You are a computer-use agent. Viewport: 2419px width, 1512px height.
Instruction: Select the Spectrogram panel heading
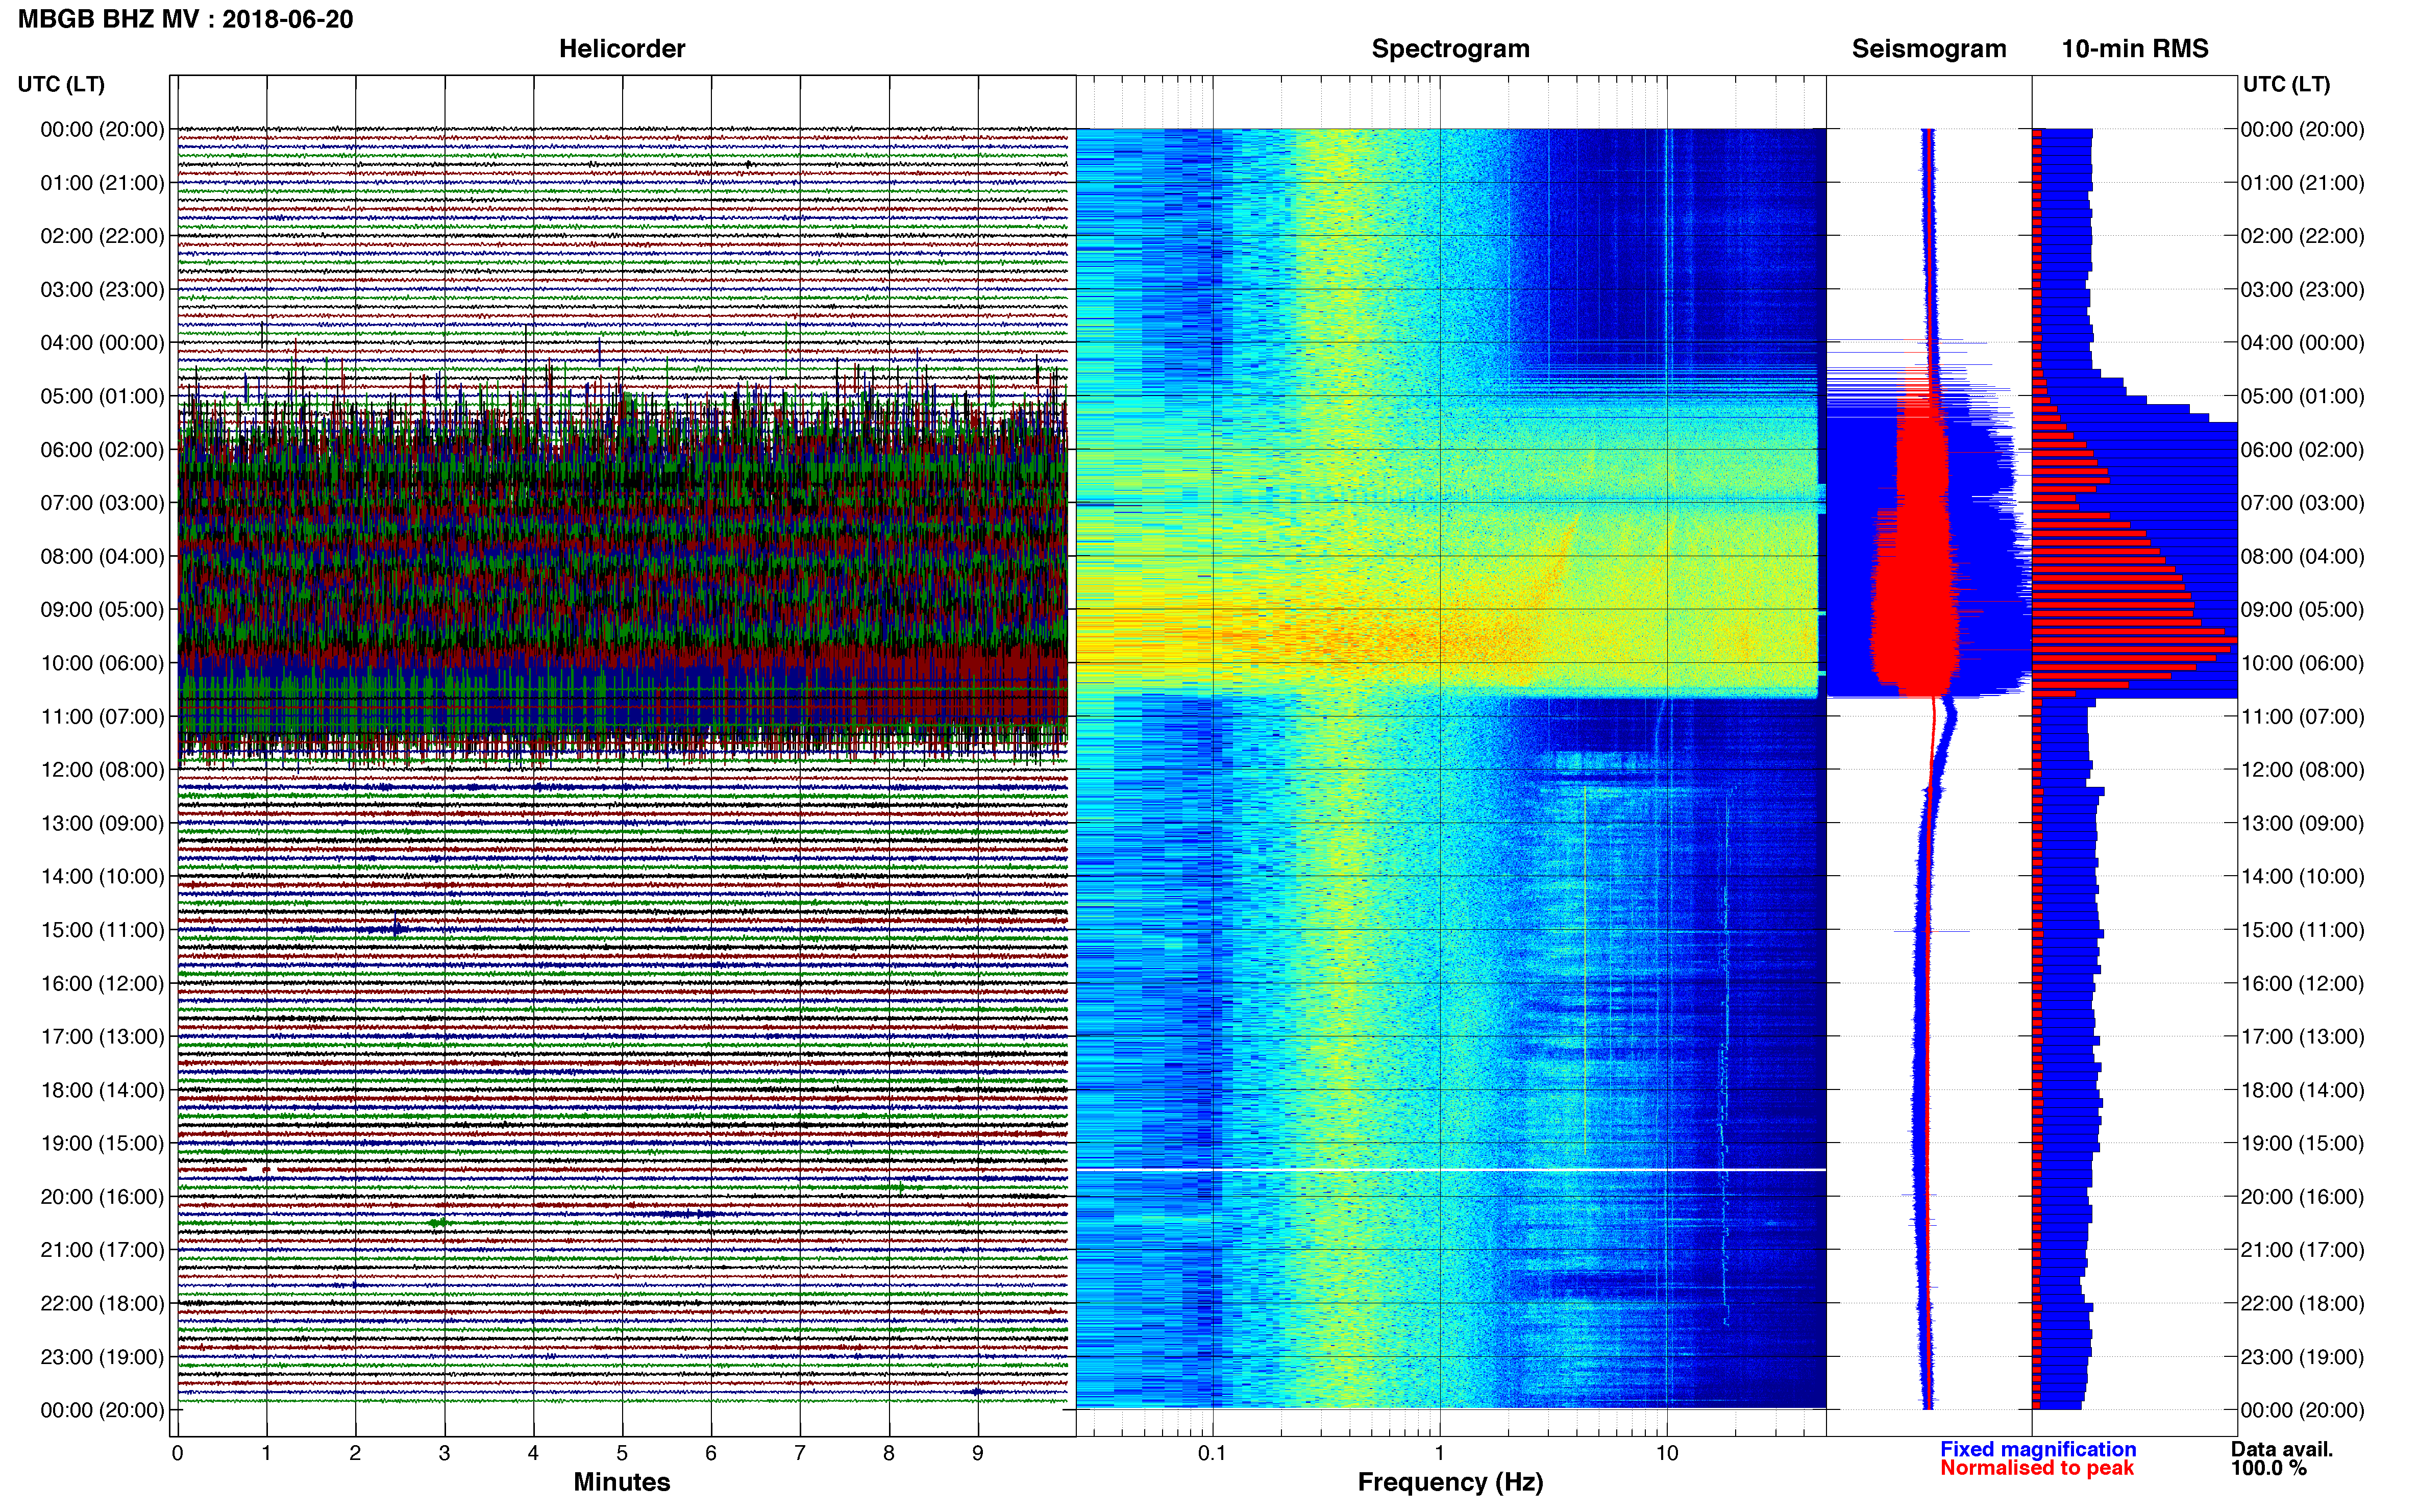coord(1450,49)
